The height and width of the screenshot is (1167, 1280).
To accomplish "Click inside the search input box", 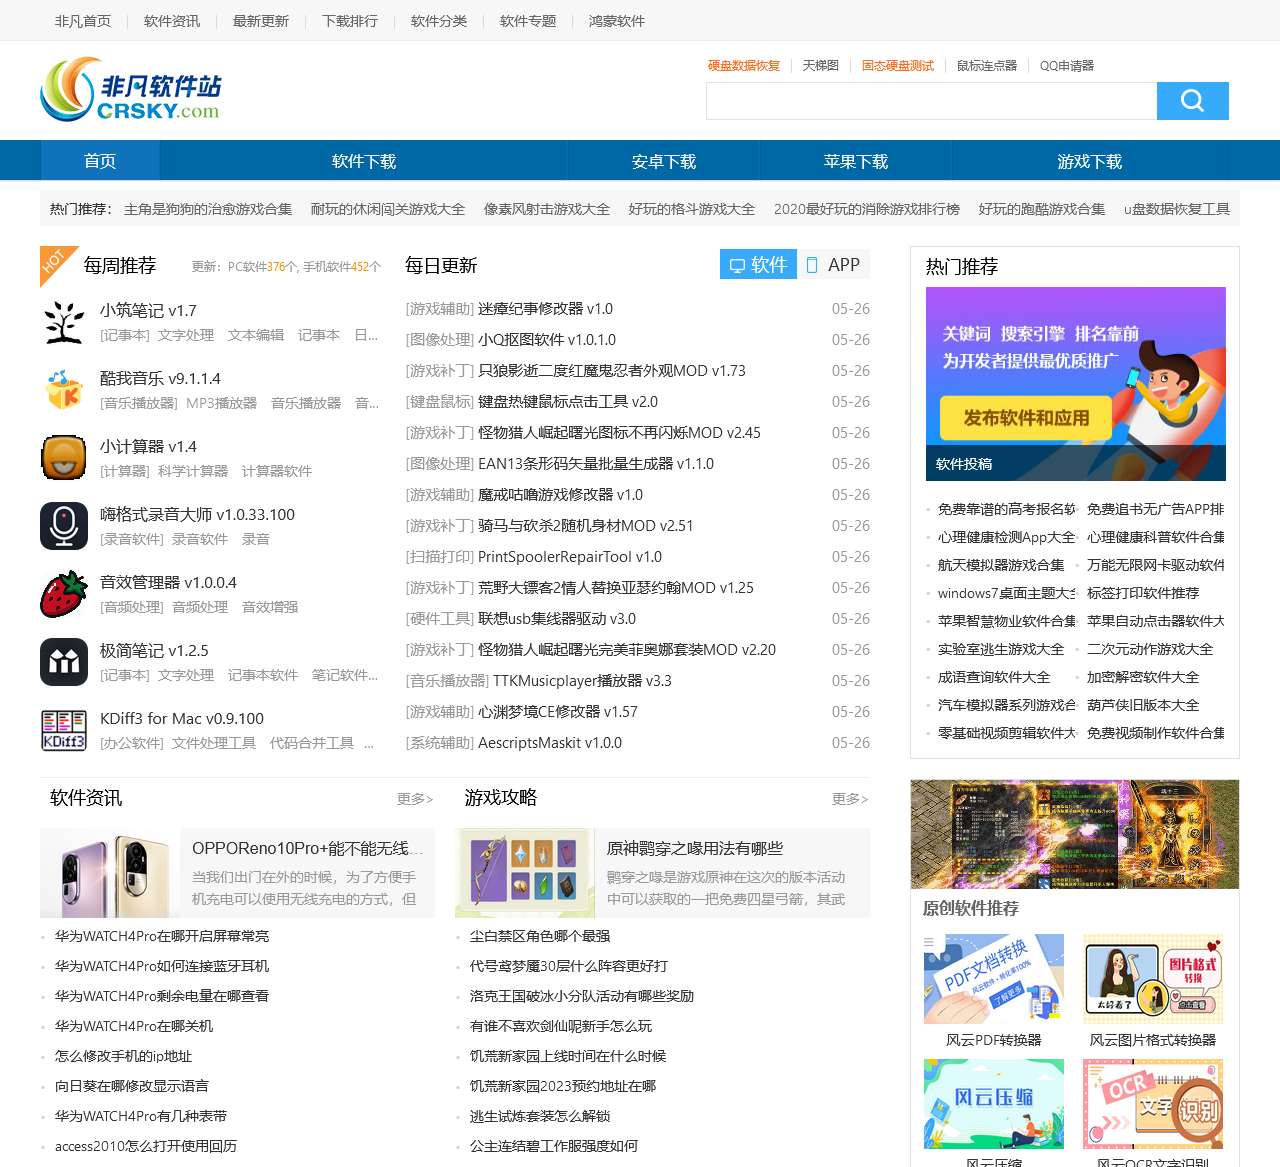I will (931, 101).
